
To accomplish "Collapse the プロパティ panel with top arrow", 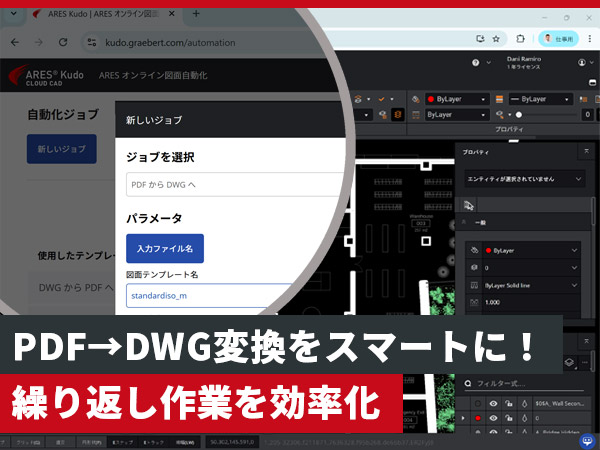I will [x=586, y=152].
